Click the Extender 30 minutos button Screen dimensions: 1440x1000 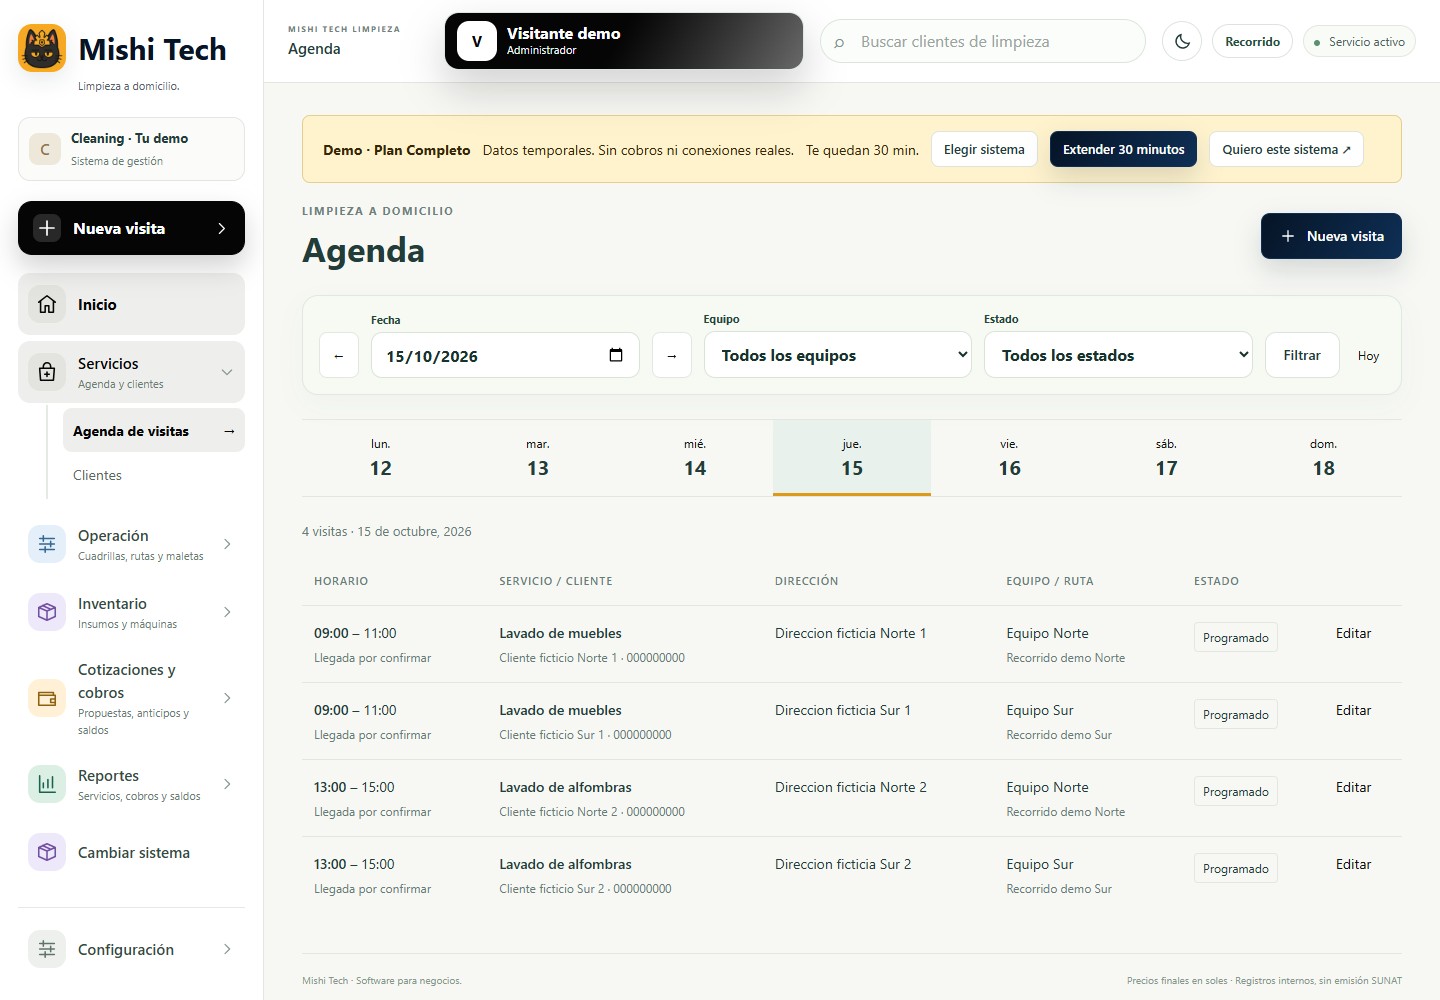1123,149
